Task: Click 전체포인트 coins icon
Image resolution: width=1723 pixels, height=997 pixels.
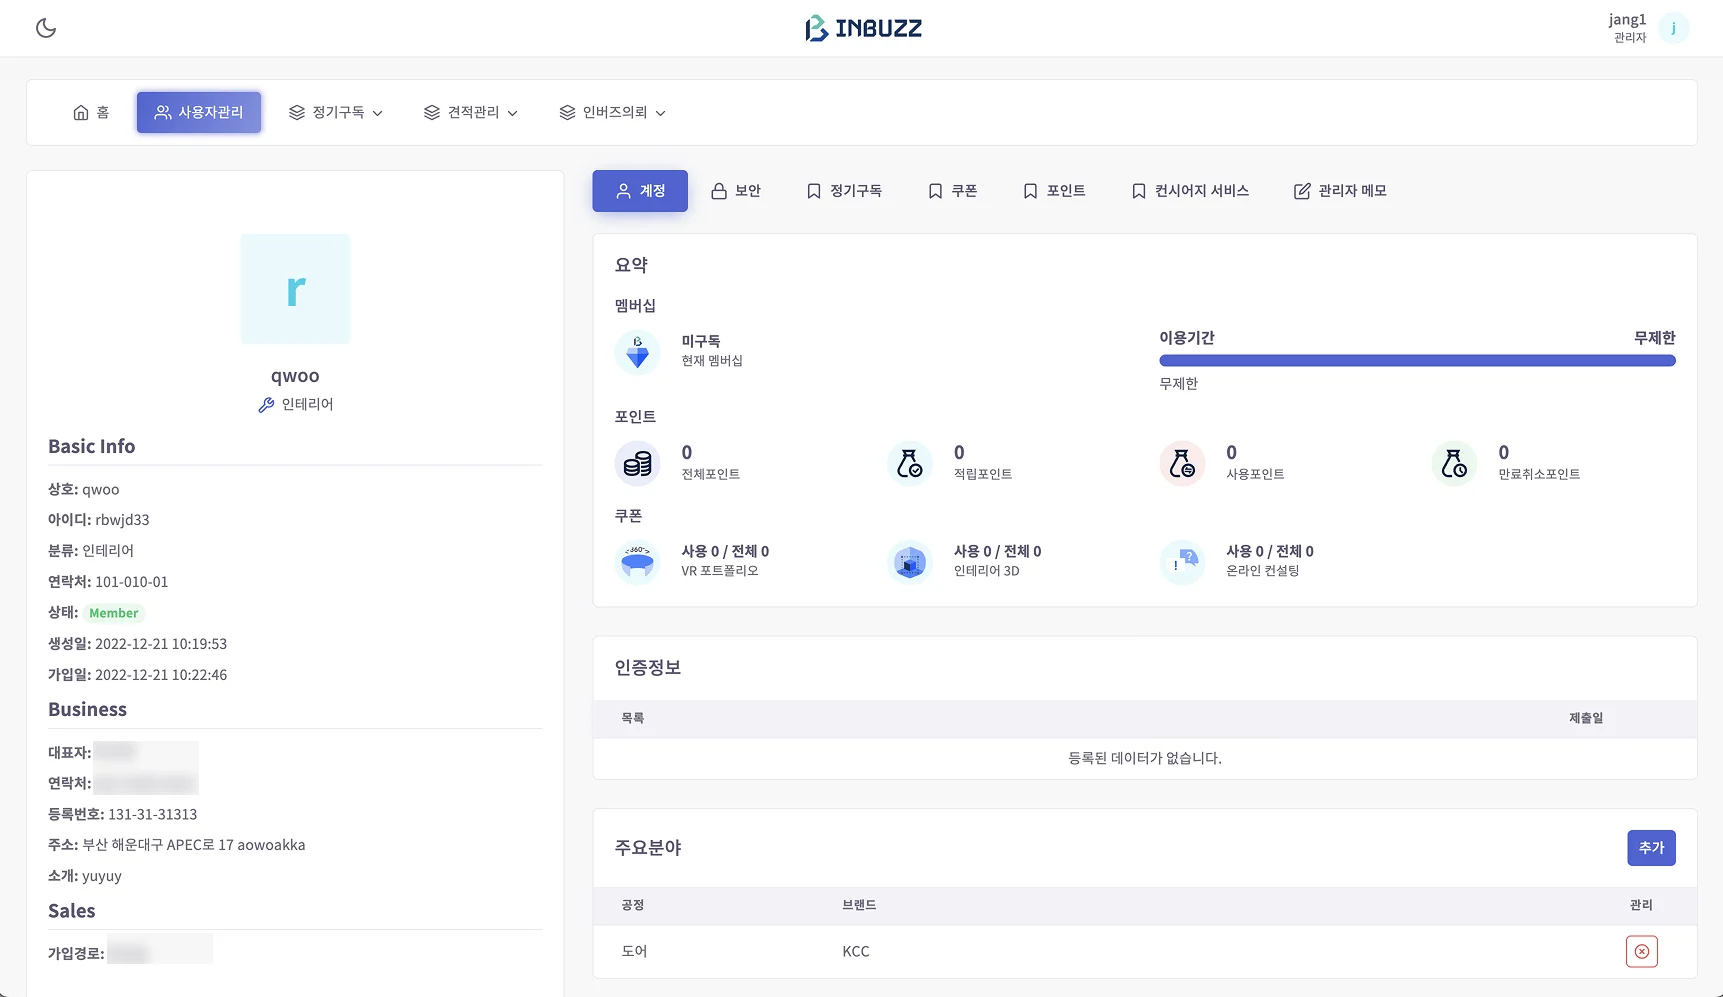Action: [x=637, y=463]
